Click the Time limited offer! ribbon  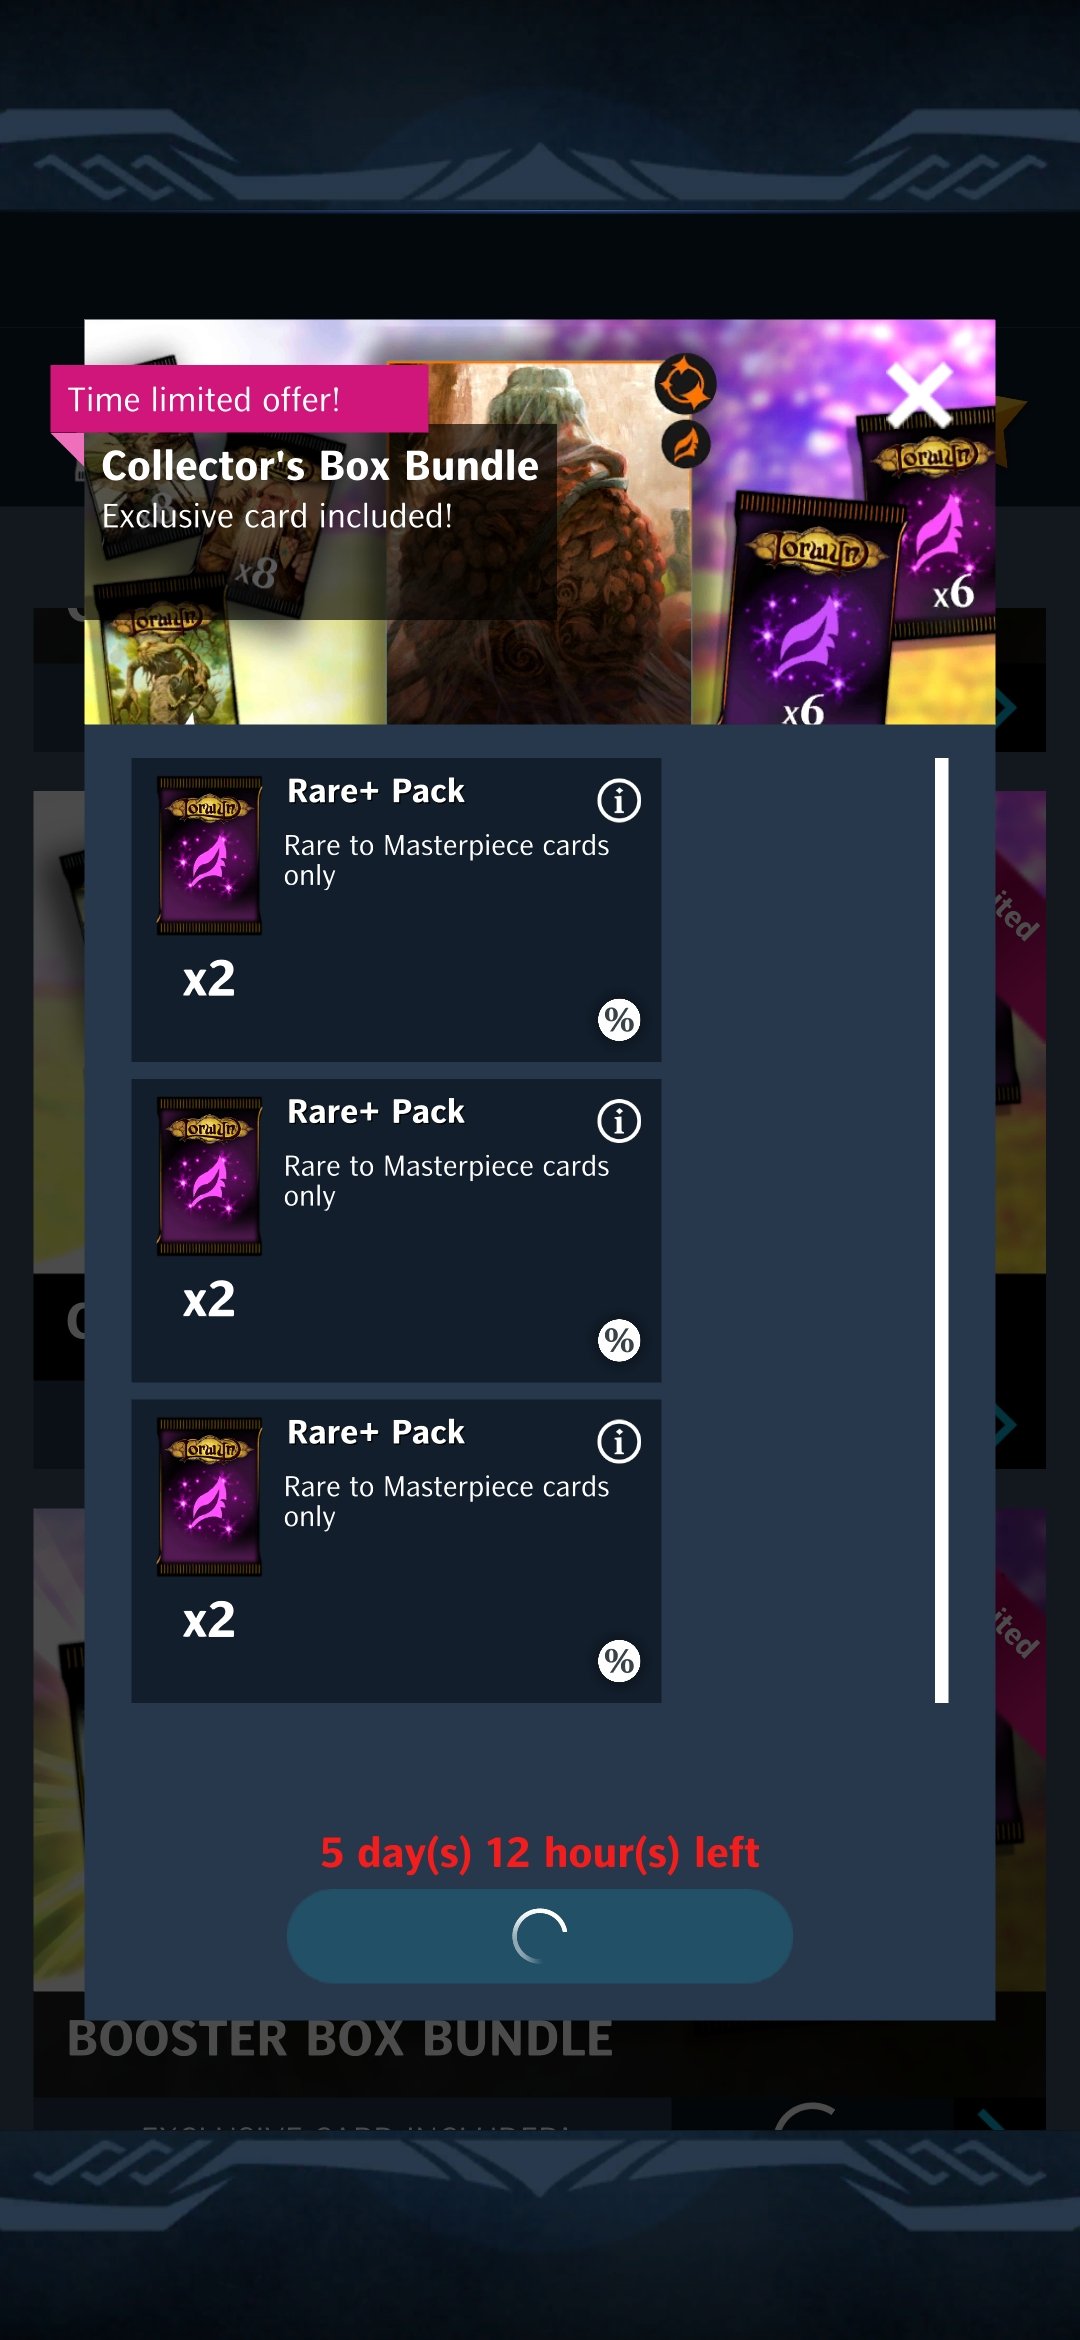[240, 399]
